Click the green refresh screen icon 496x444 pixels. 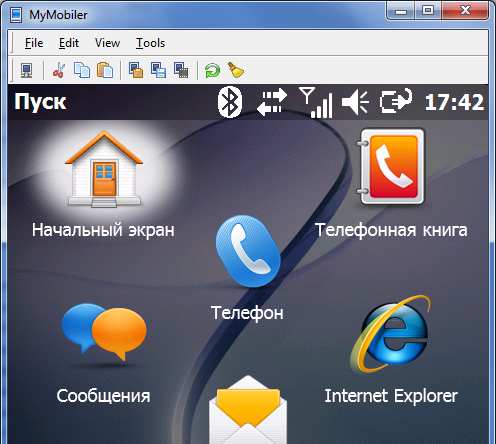click(x=212, y=70)
